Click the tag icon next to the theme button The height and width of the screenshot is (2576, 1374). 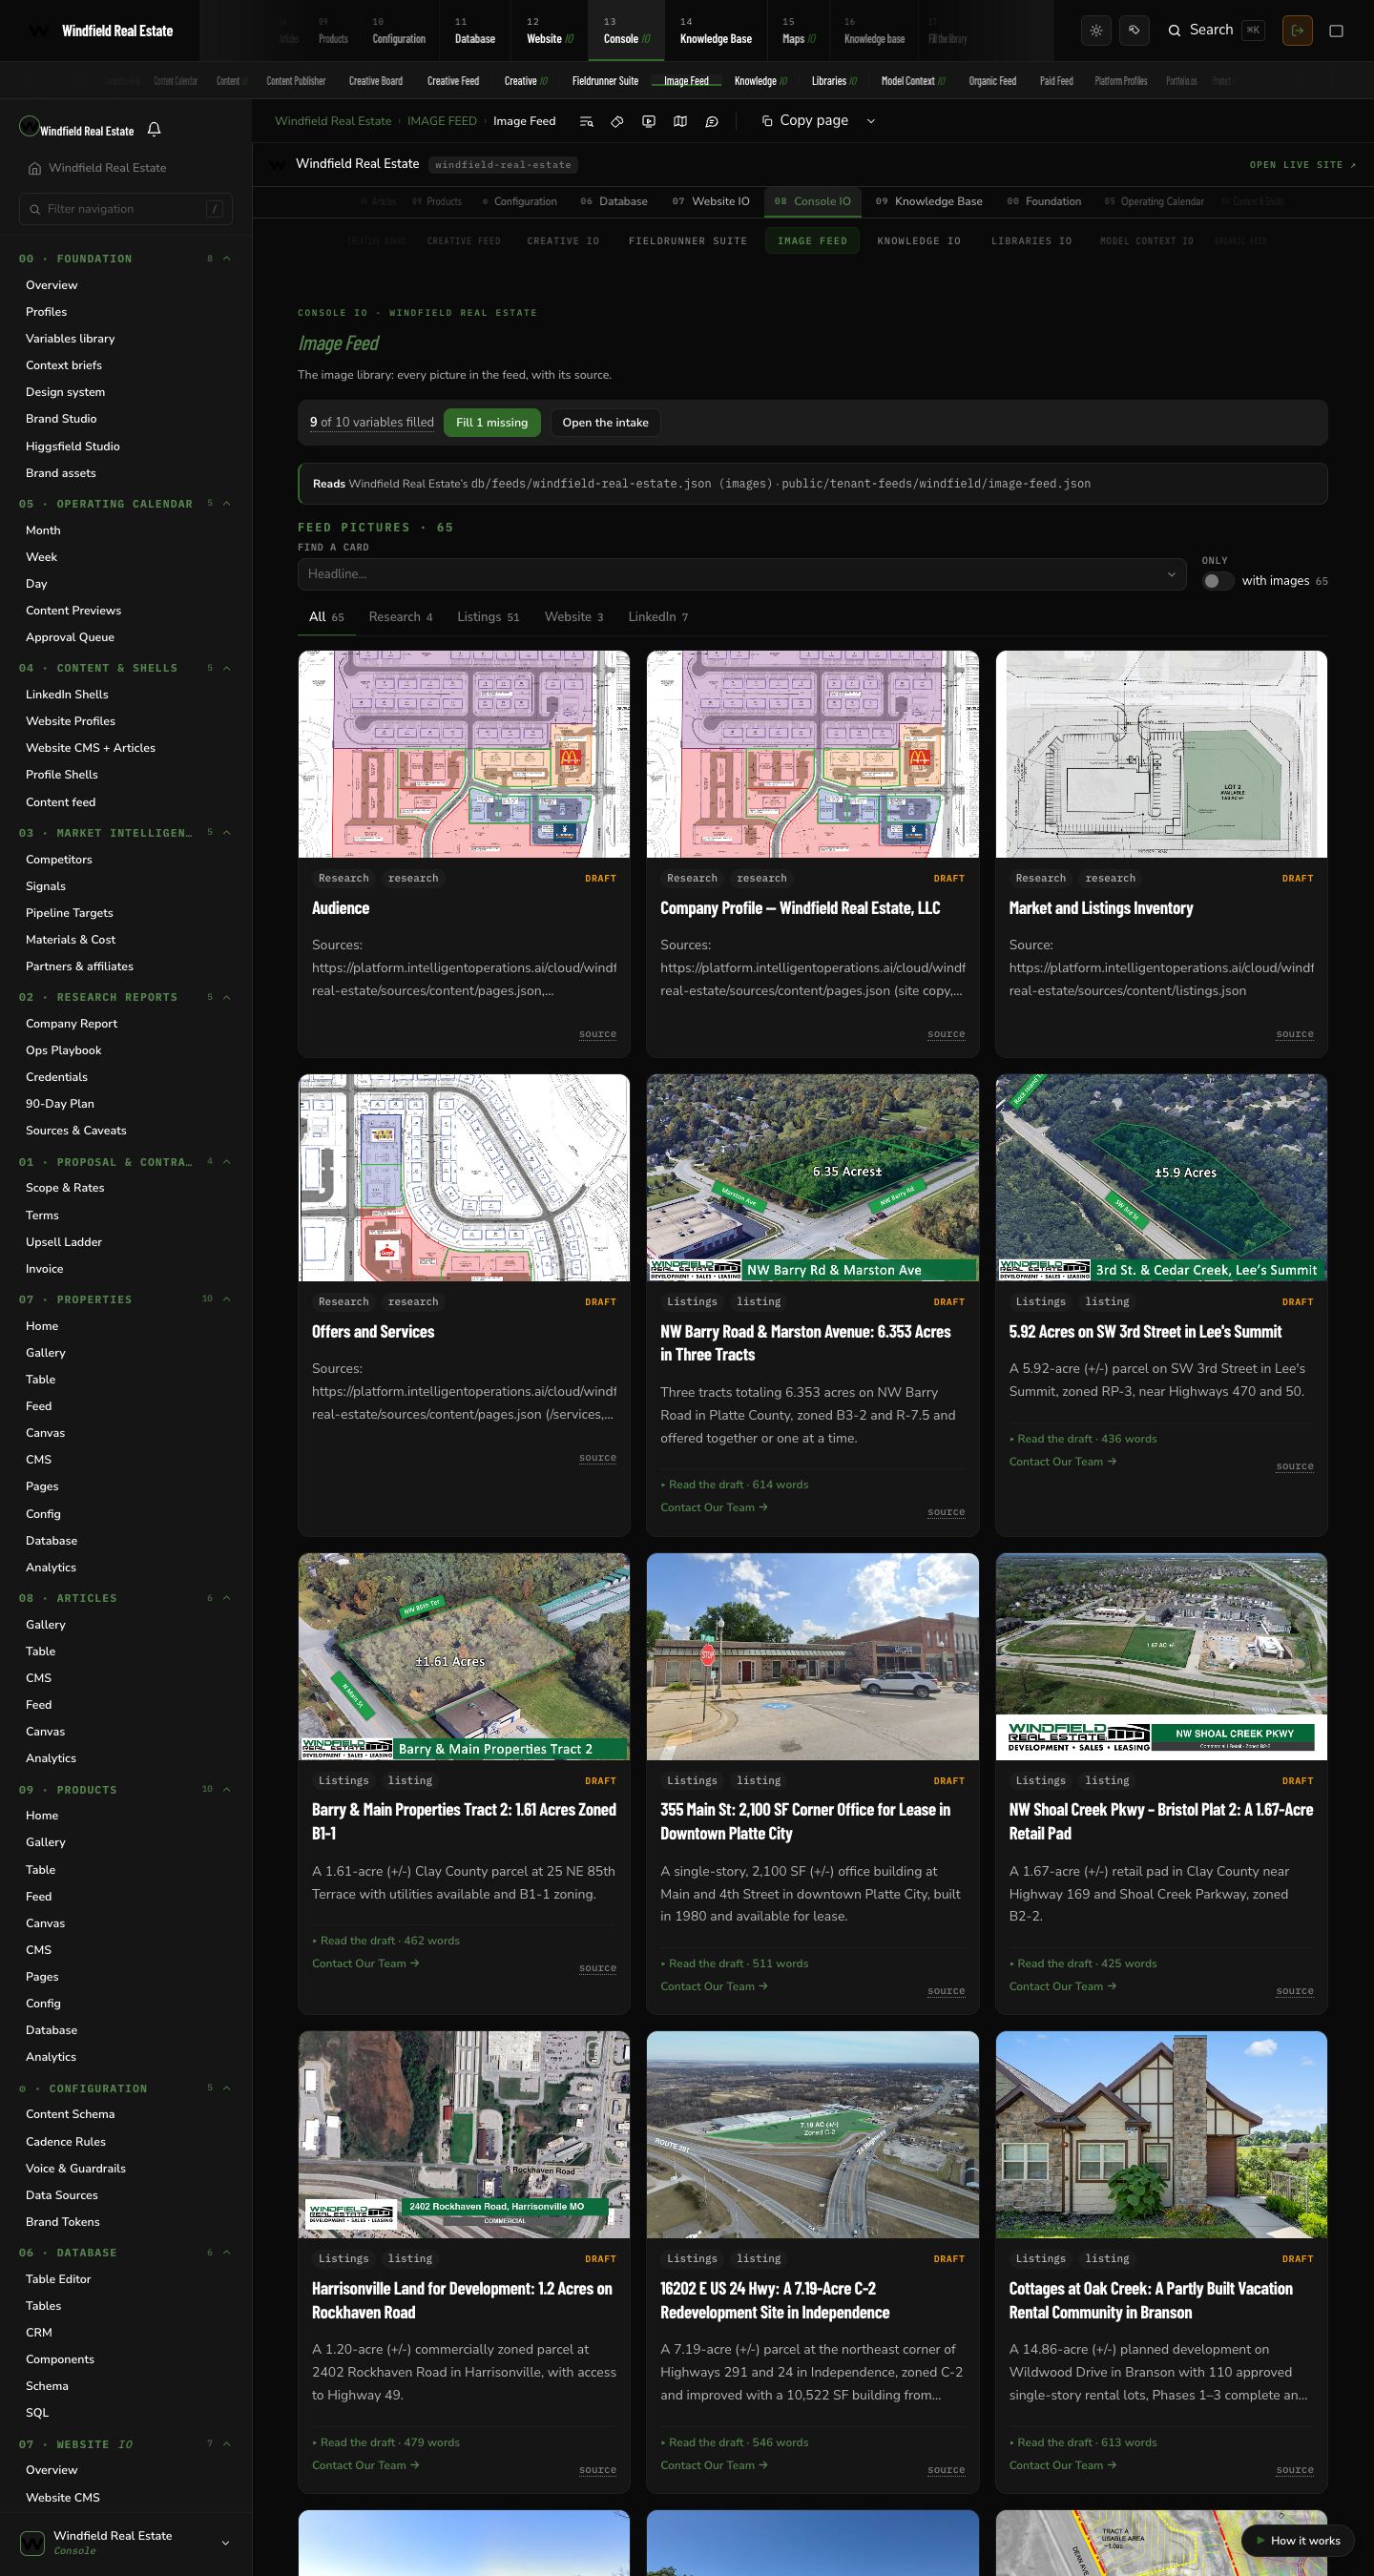pos(1134,31)
